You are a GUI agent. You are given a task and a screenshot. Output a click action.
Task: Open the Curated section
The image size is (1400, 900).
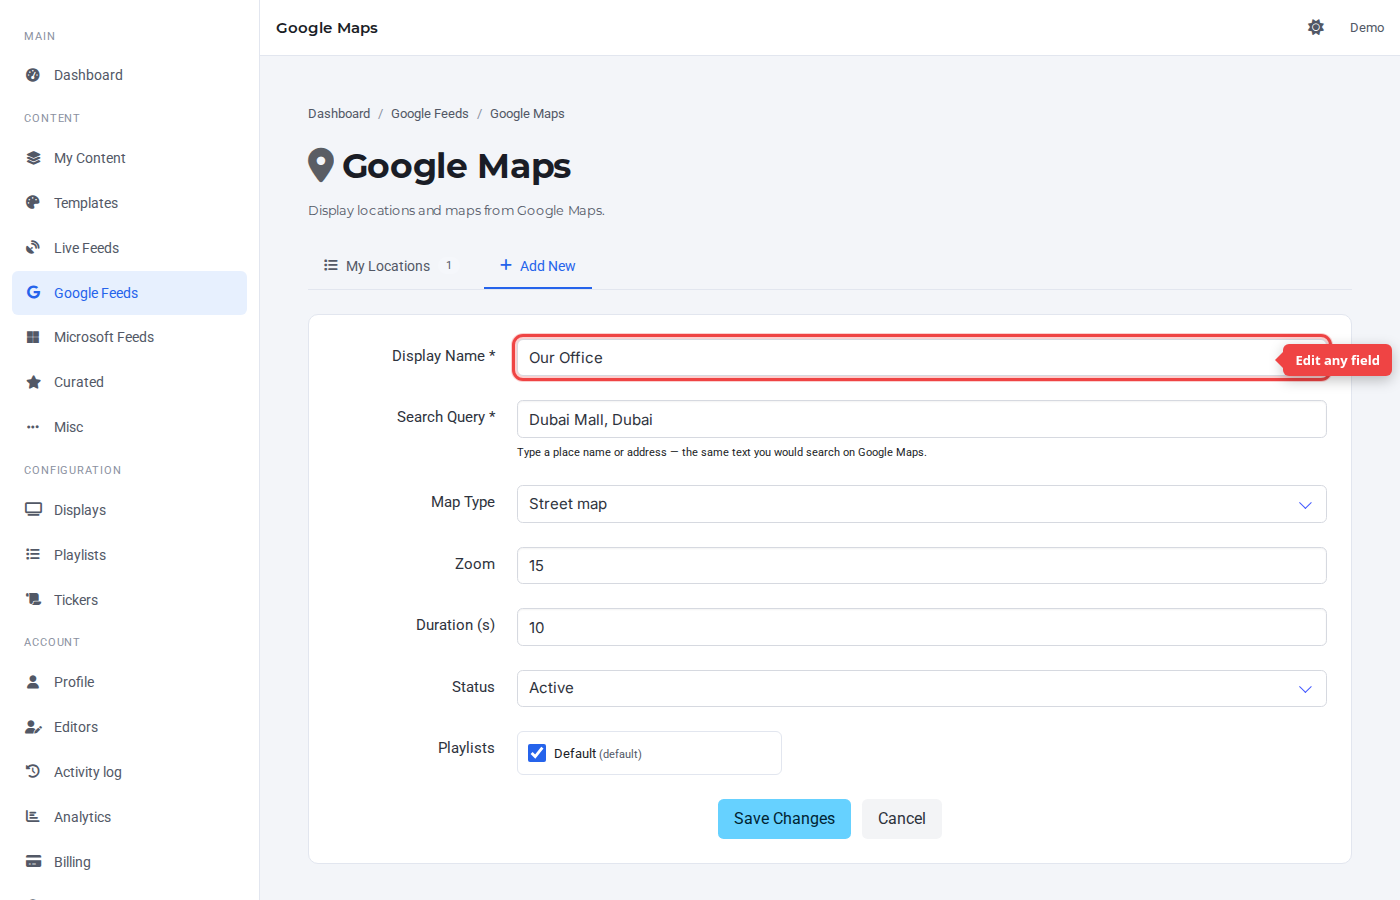[129, 382]
